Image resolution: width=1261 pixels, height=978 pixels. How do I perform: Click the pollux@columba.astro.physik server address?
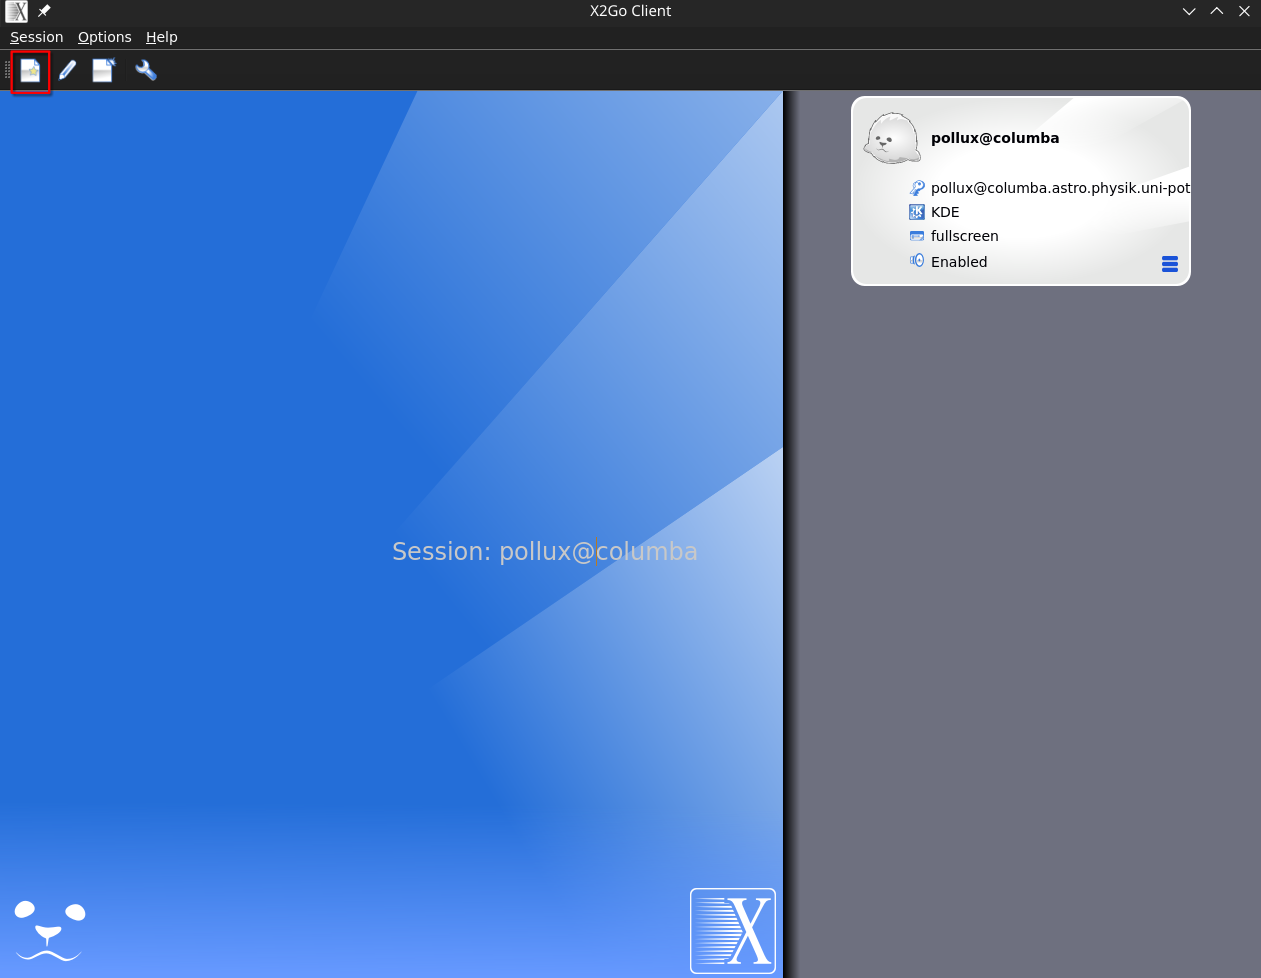(x=1059, y=188)
